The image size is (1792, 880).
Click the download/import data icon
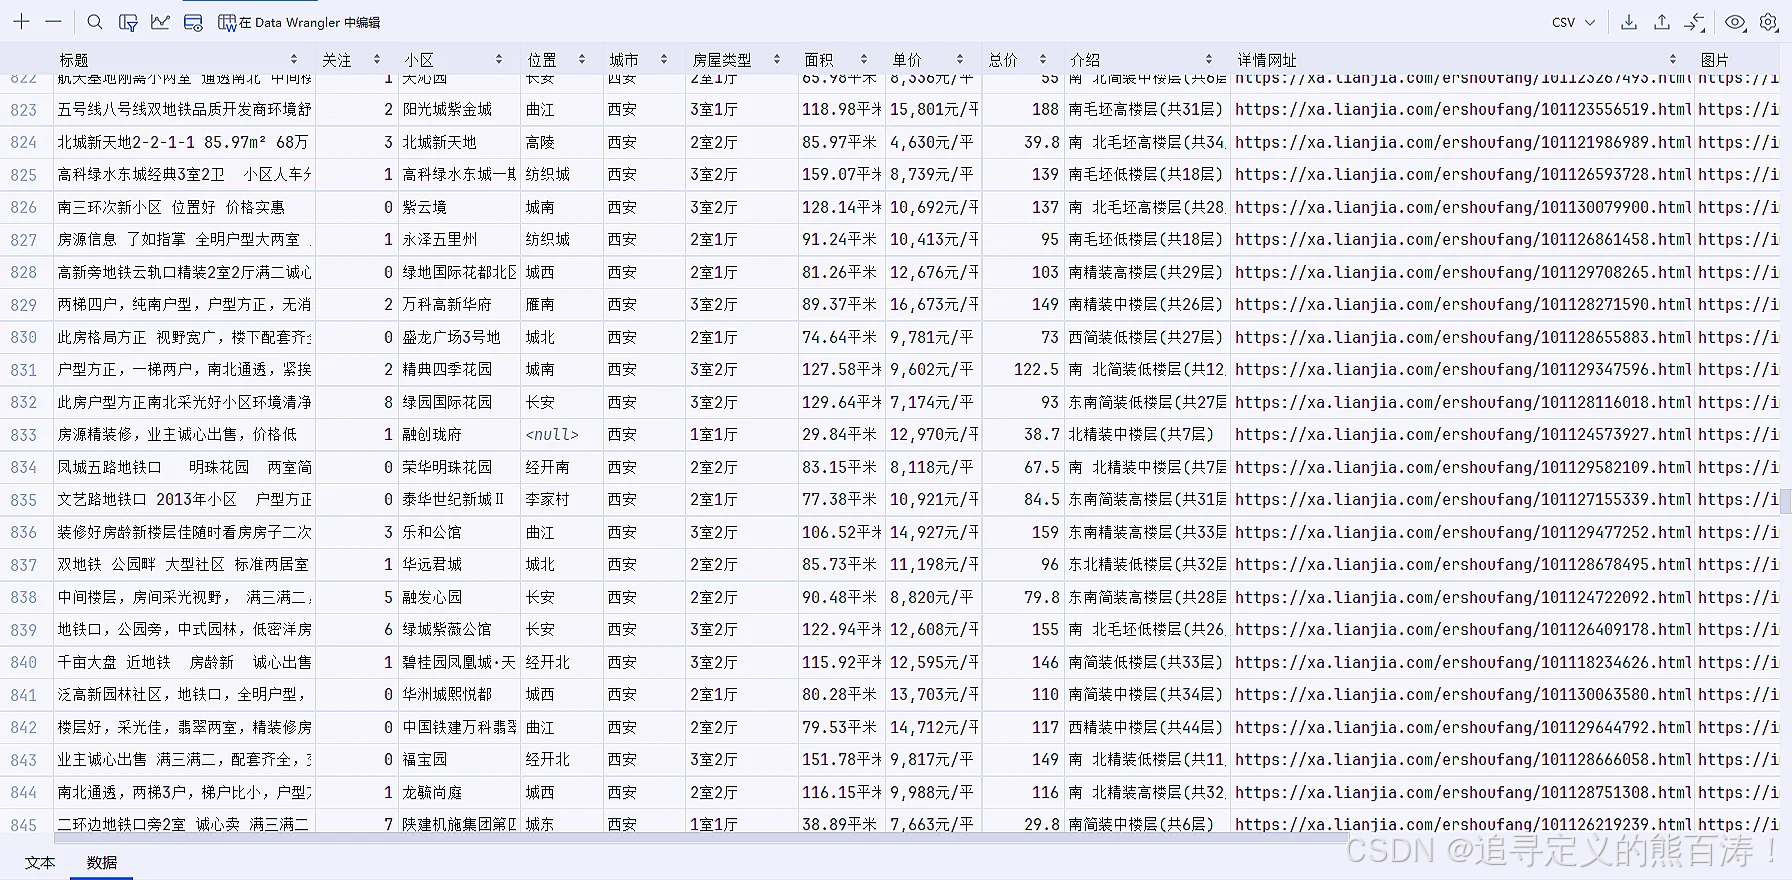pyautogui.click(x=1629, y=22)
